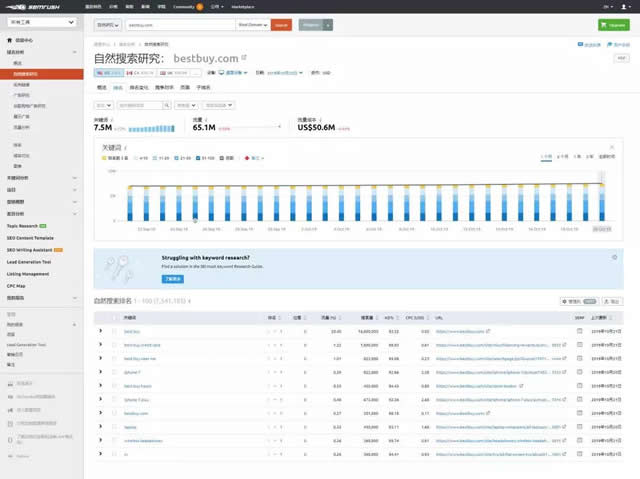Expand the 'best buy' keyword row
640x479 pixels.
click(100, 330)
